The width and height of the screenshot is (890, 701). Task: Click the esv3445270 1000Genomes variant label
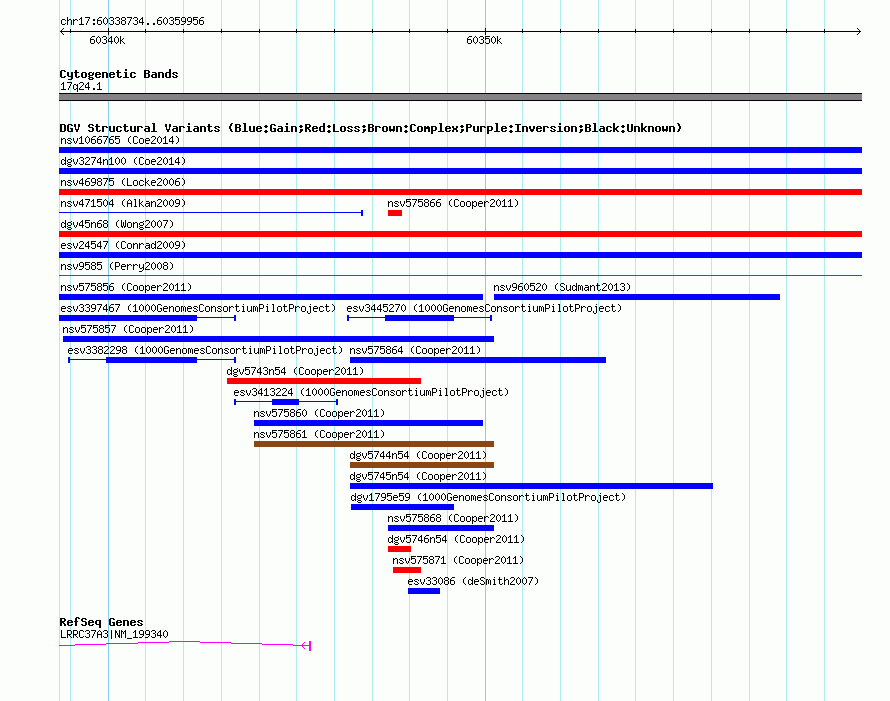coord(484,308)
